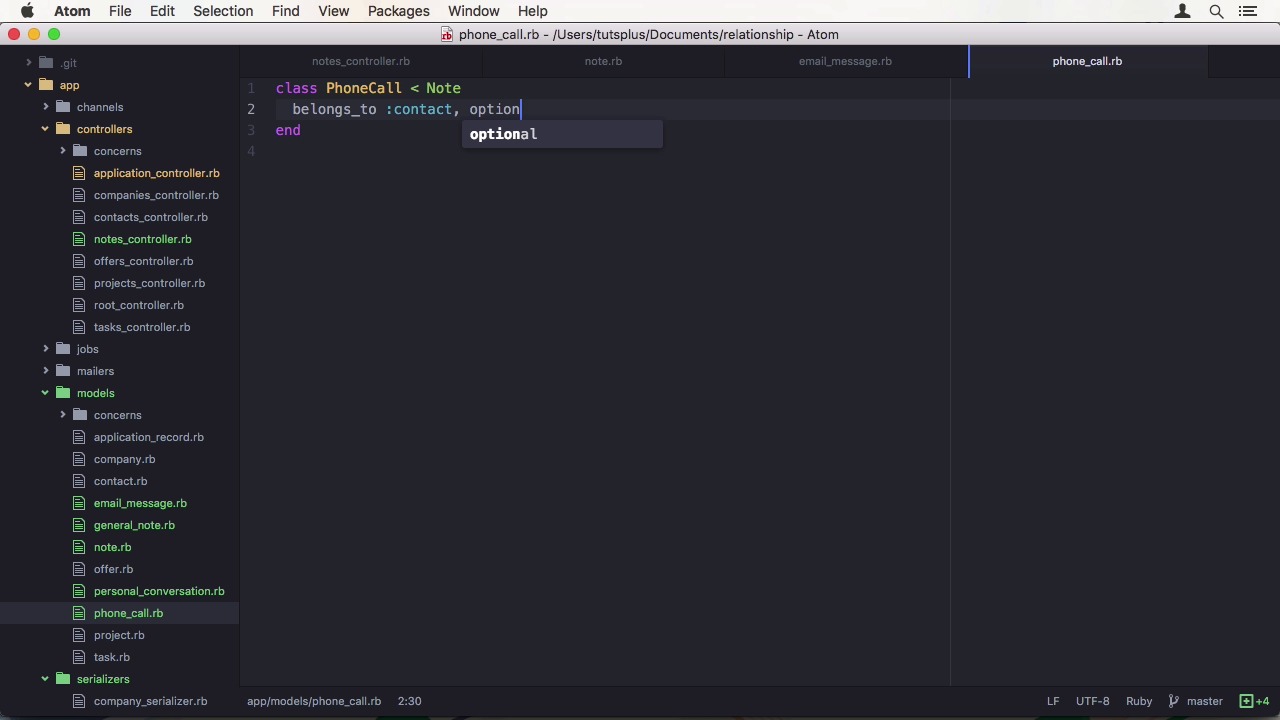Switch to the notes_controller.rb tab
This screenshot has height=720, width=1280.
(361, 61)
